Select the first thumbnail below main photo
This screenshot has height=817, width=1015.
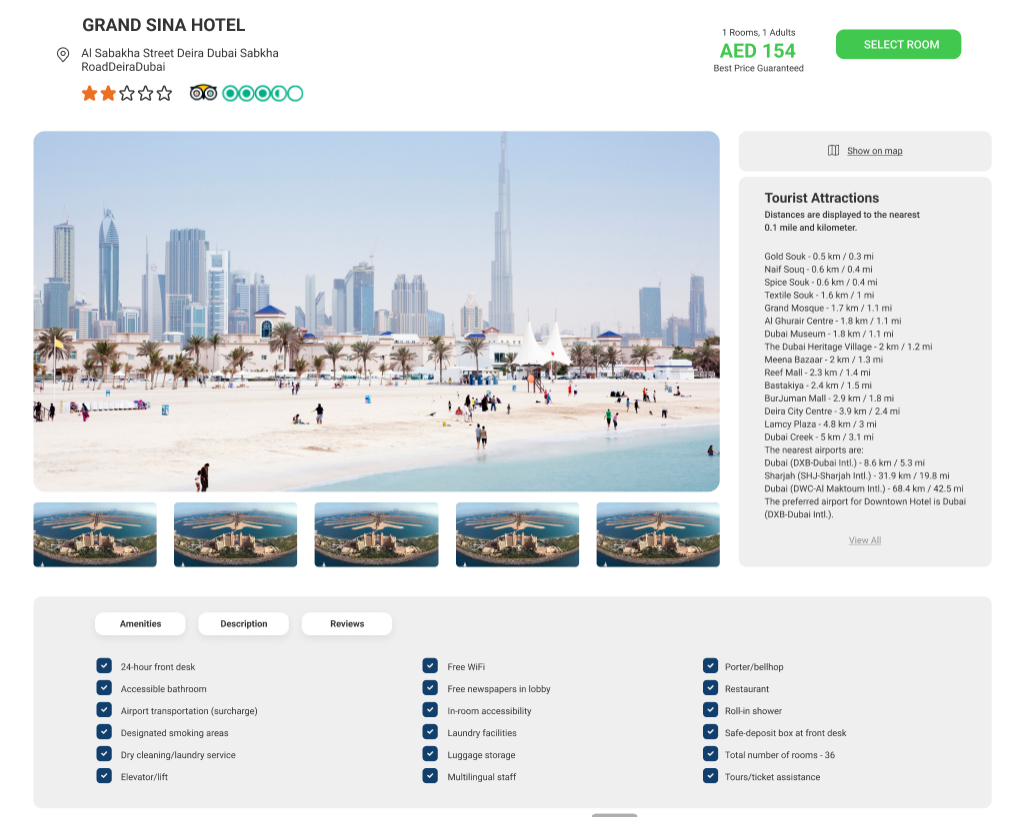click(95, 534)
